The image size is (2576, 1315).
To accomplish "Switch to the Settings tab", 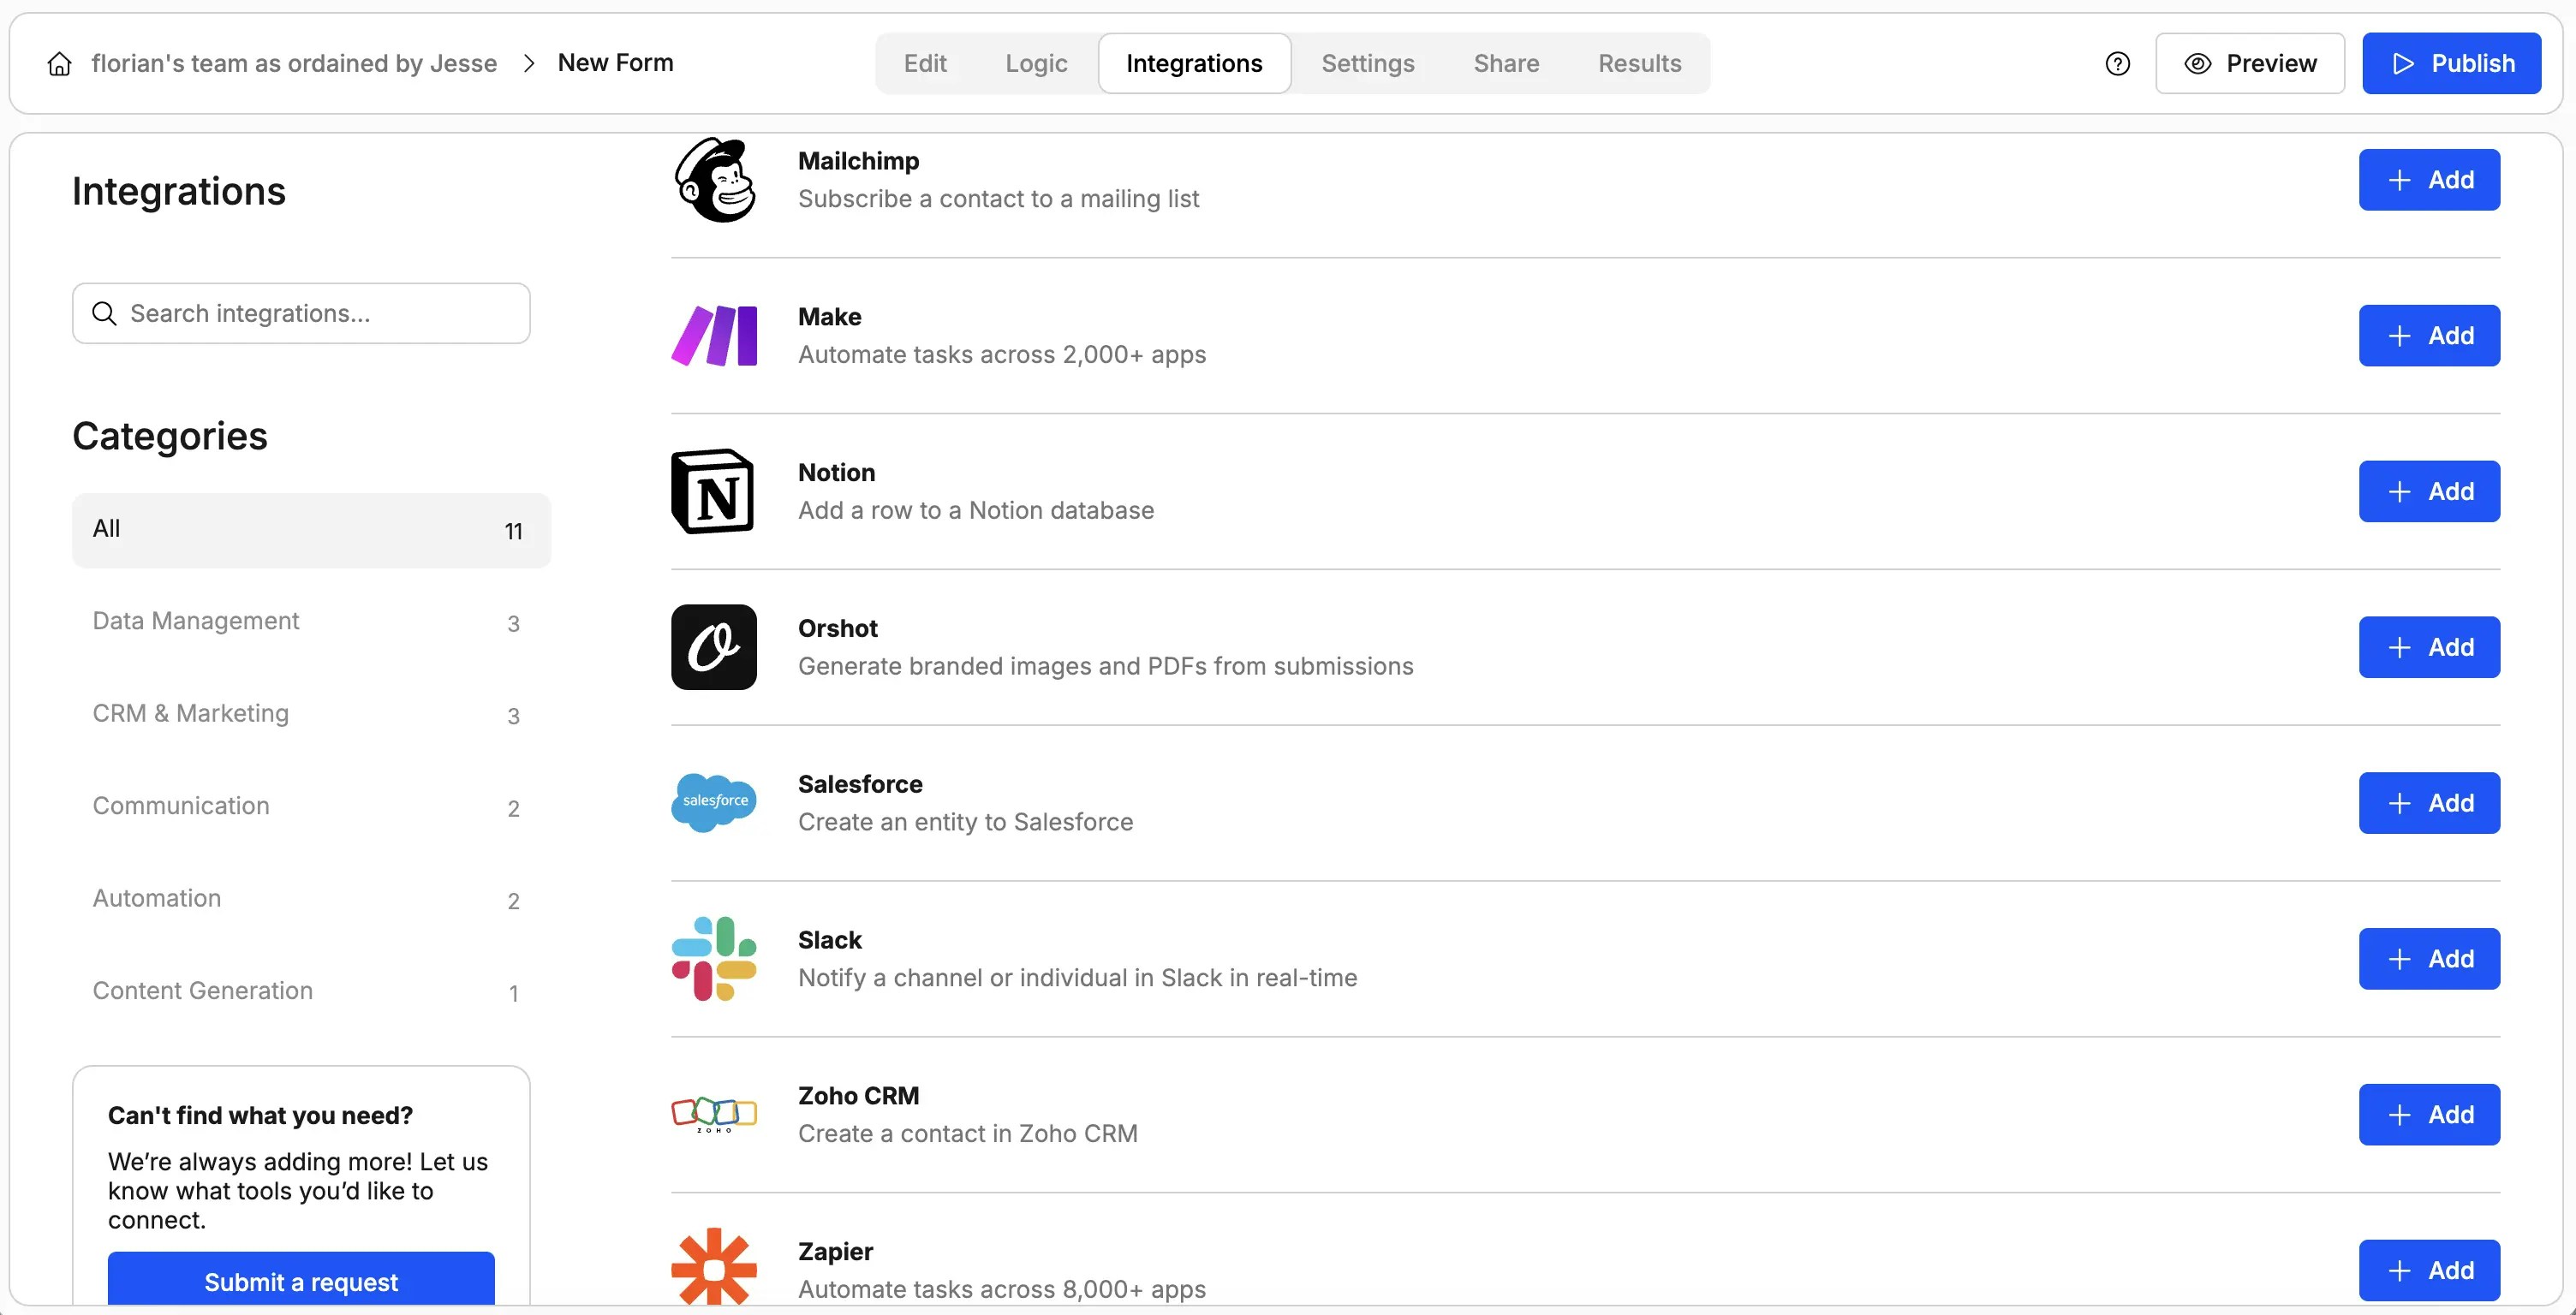I will (x=1368, y=63).
